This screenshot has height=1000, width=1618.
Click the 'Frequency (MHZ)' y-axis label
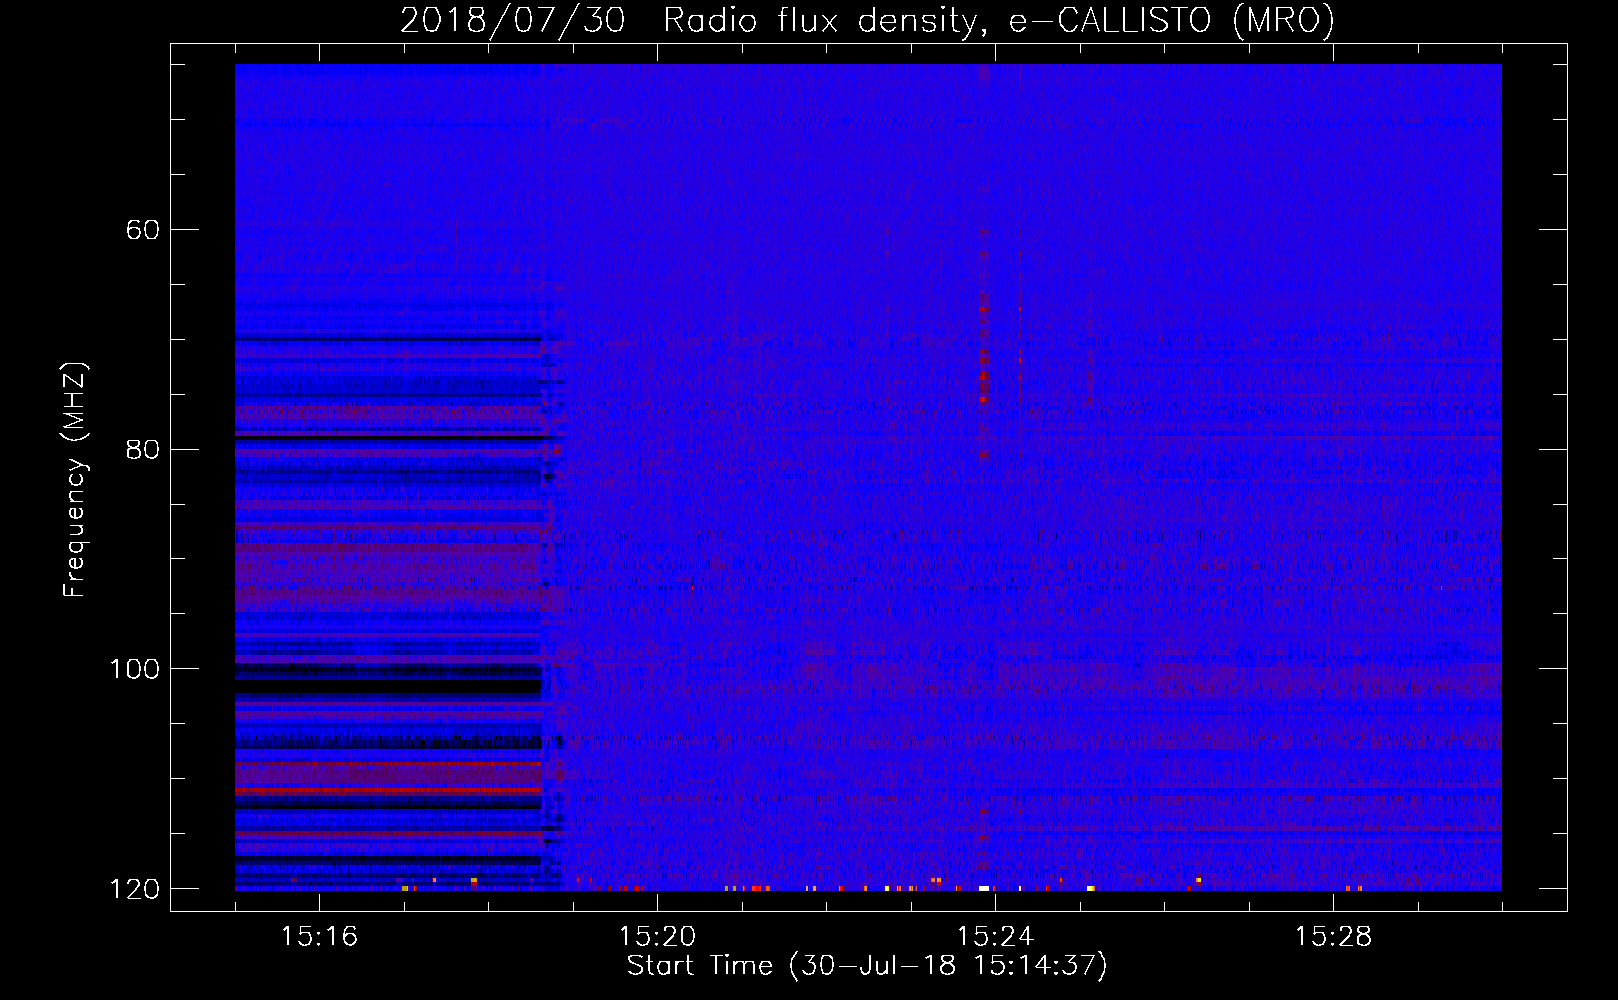pos(75,480)
